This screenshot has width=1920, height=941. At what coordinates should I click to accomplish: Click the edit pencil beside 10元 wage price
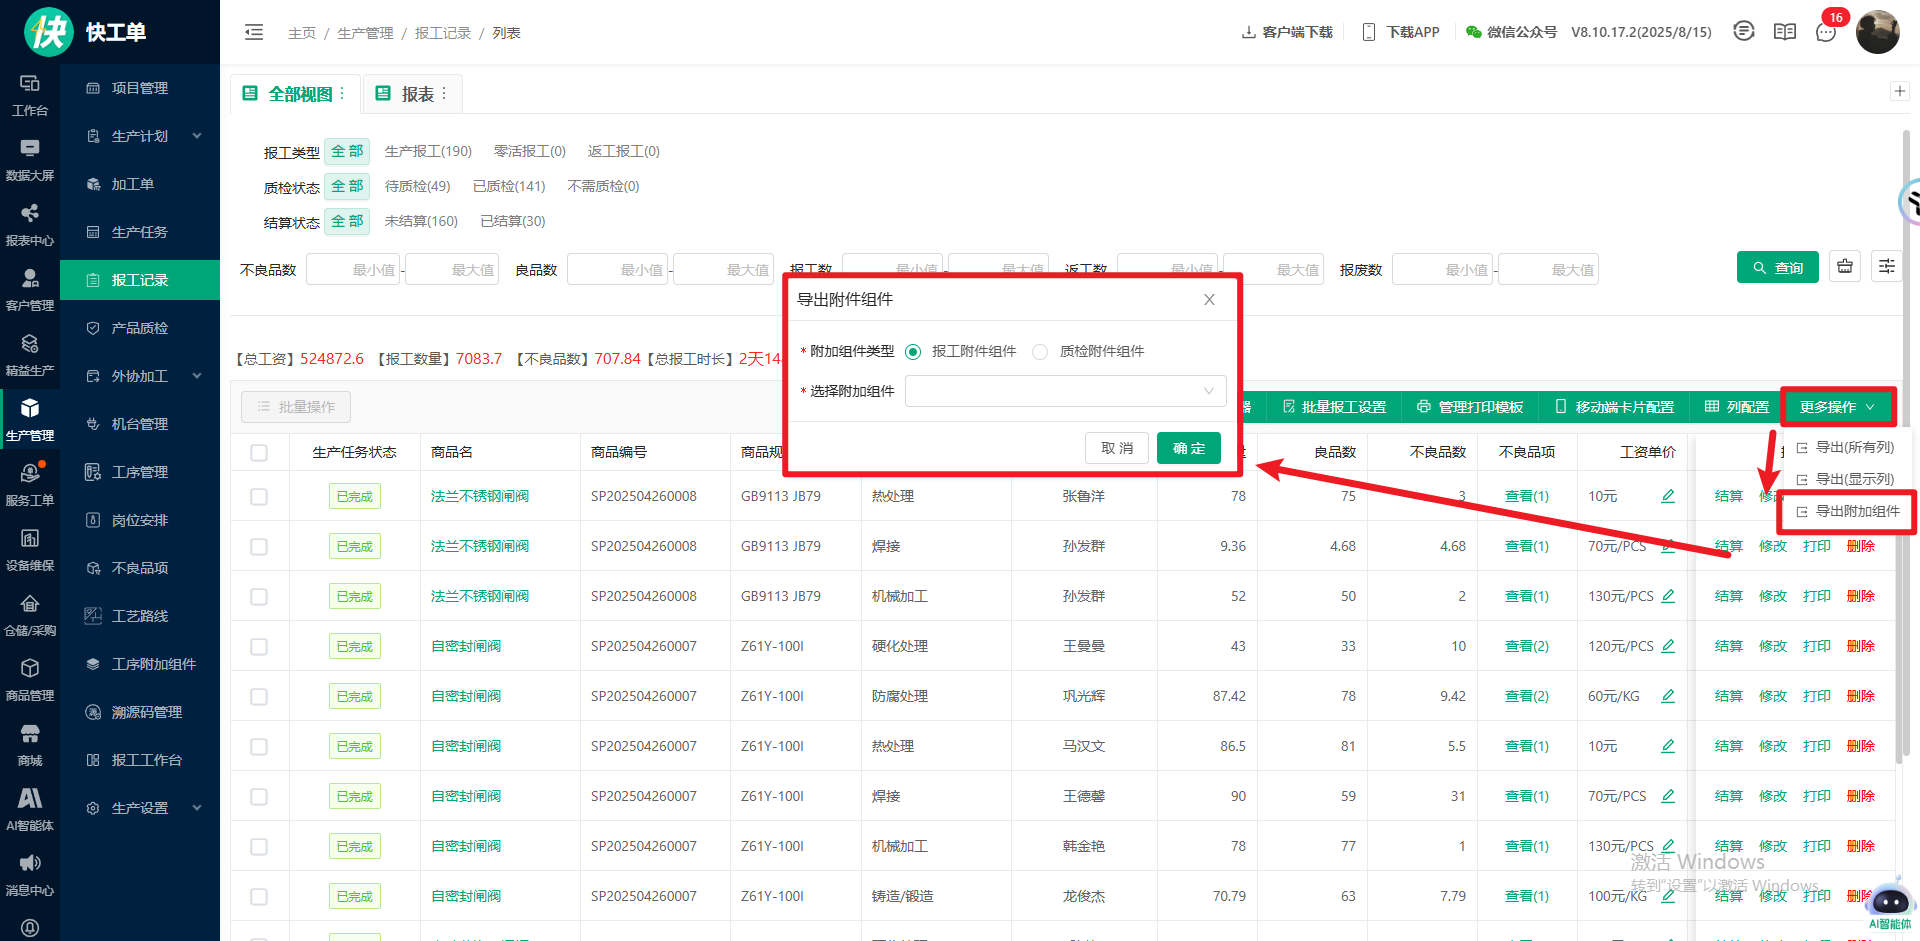[x=1668, y=496]
